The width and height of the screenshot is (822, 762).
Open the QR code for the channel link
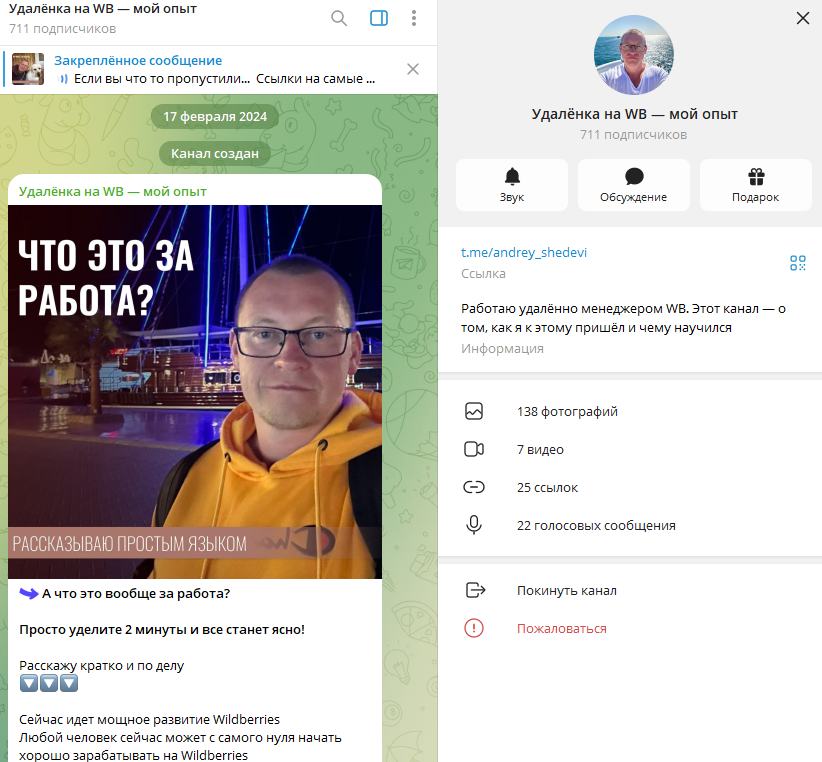click(x=798, y=263)
